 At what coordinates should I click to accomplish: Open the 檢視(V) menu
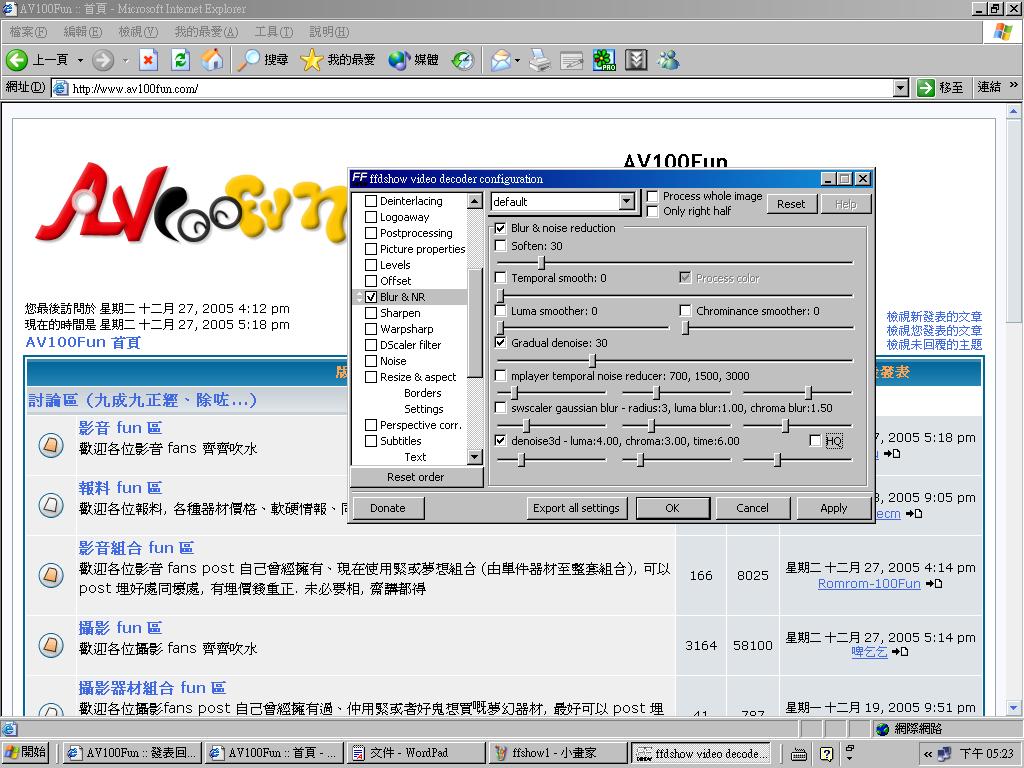pos(137,32)
